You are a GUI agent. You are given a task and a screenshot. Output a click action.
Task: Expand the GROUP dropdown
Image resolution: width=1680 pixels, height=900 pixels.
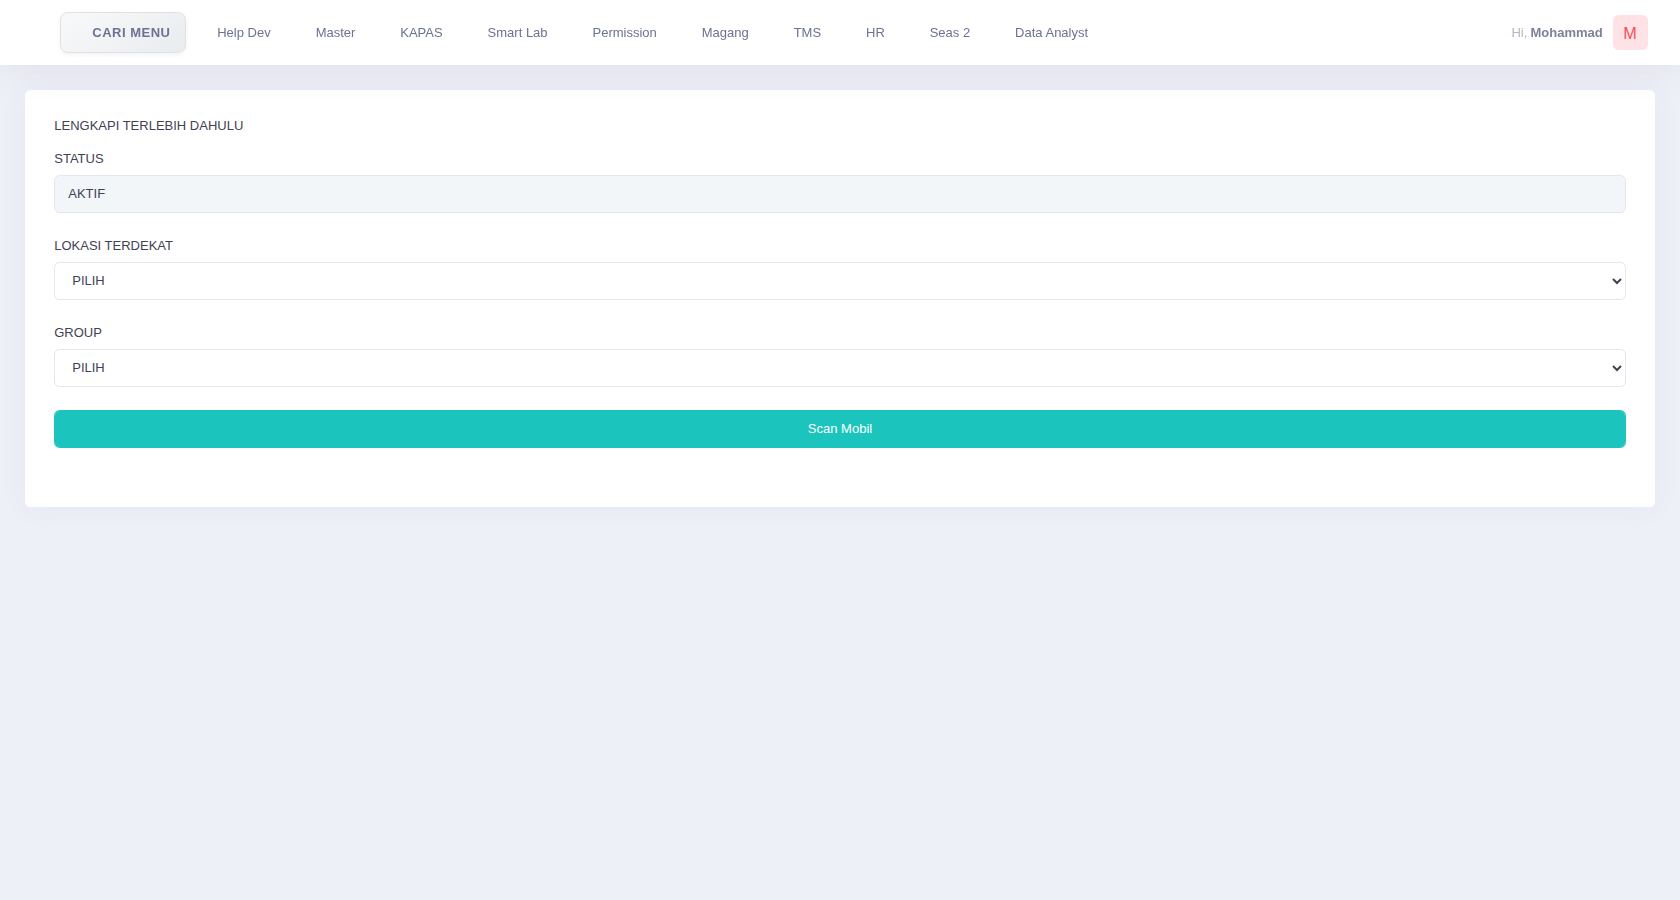[x=840, y=368]
